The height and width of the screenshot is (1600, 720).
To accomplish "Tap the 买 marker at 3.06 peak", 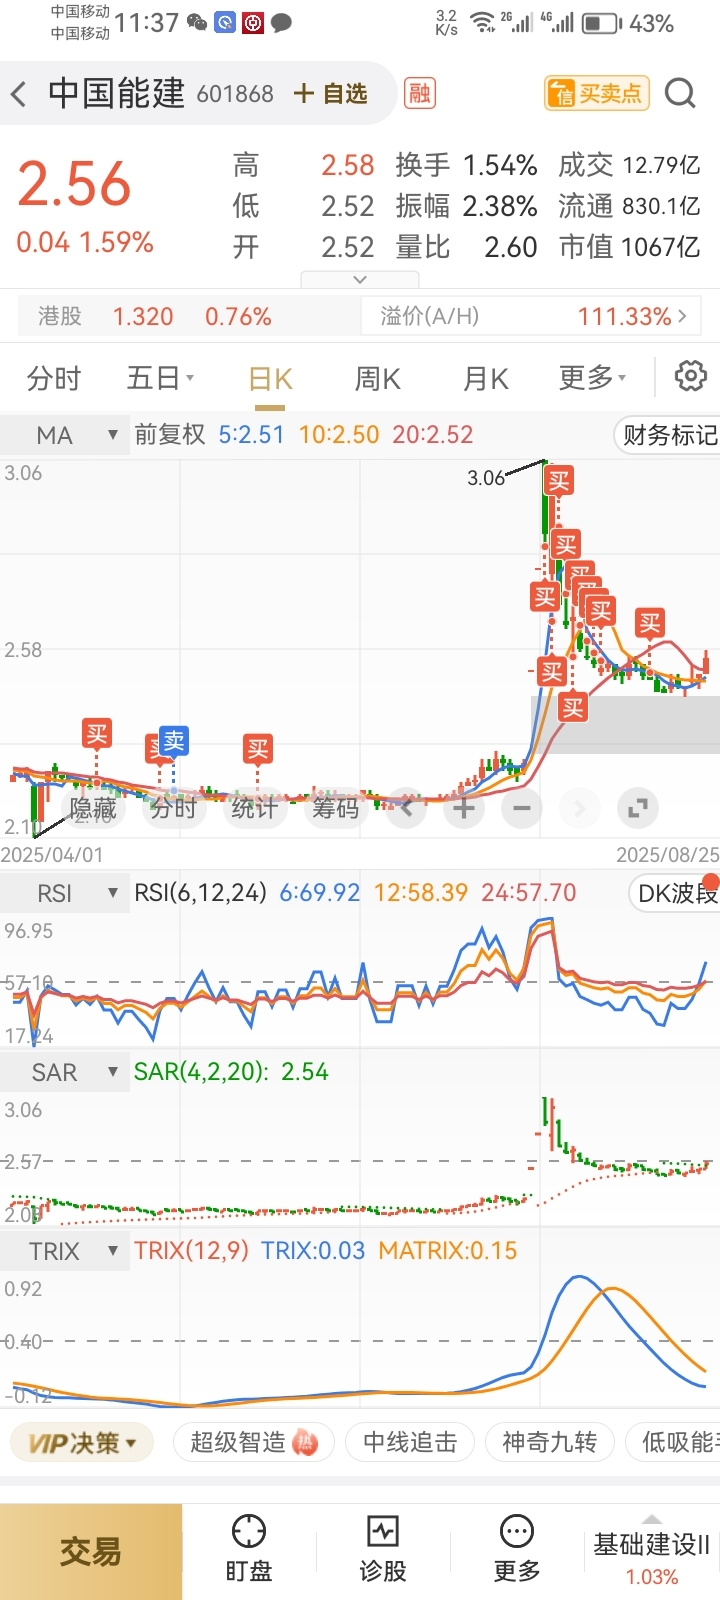I will tap(558, 481).
